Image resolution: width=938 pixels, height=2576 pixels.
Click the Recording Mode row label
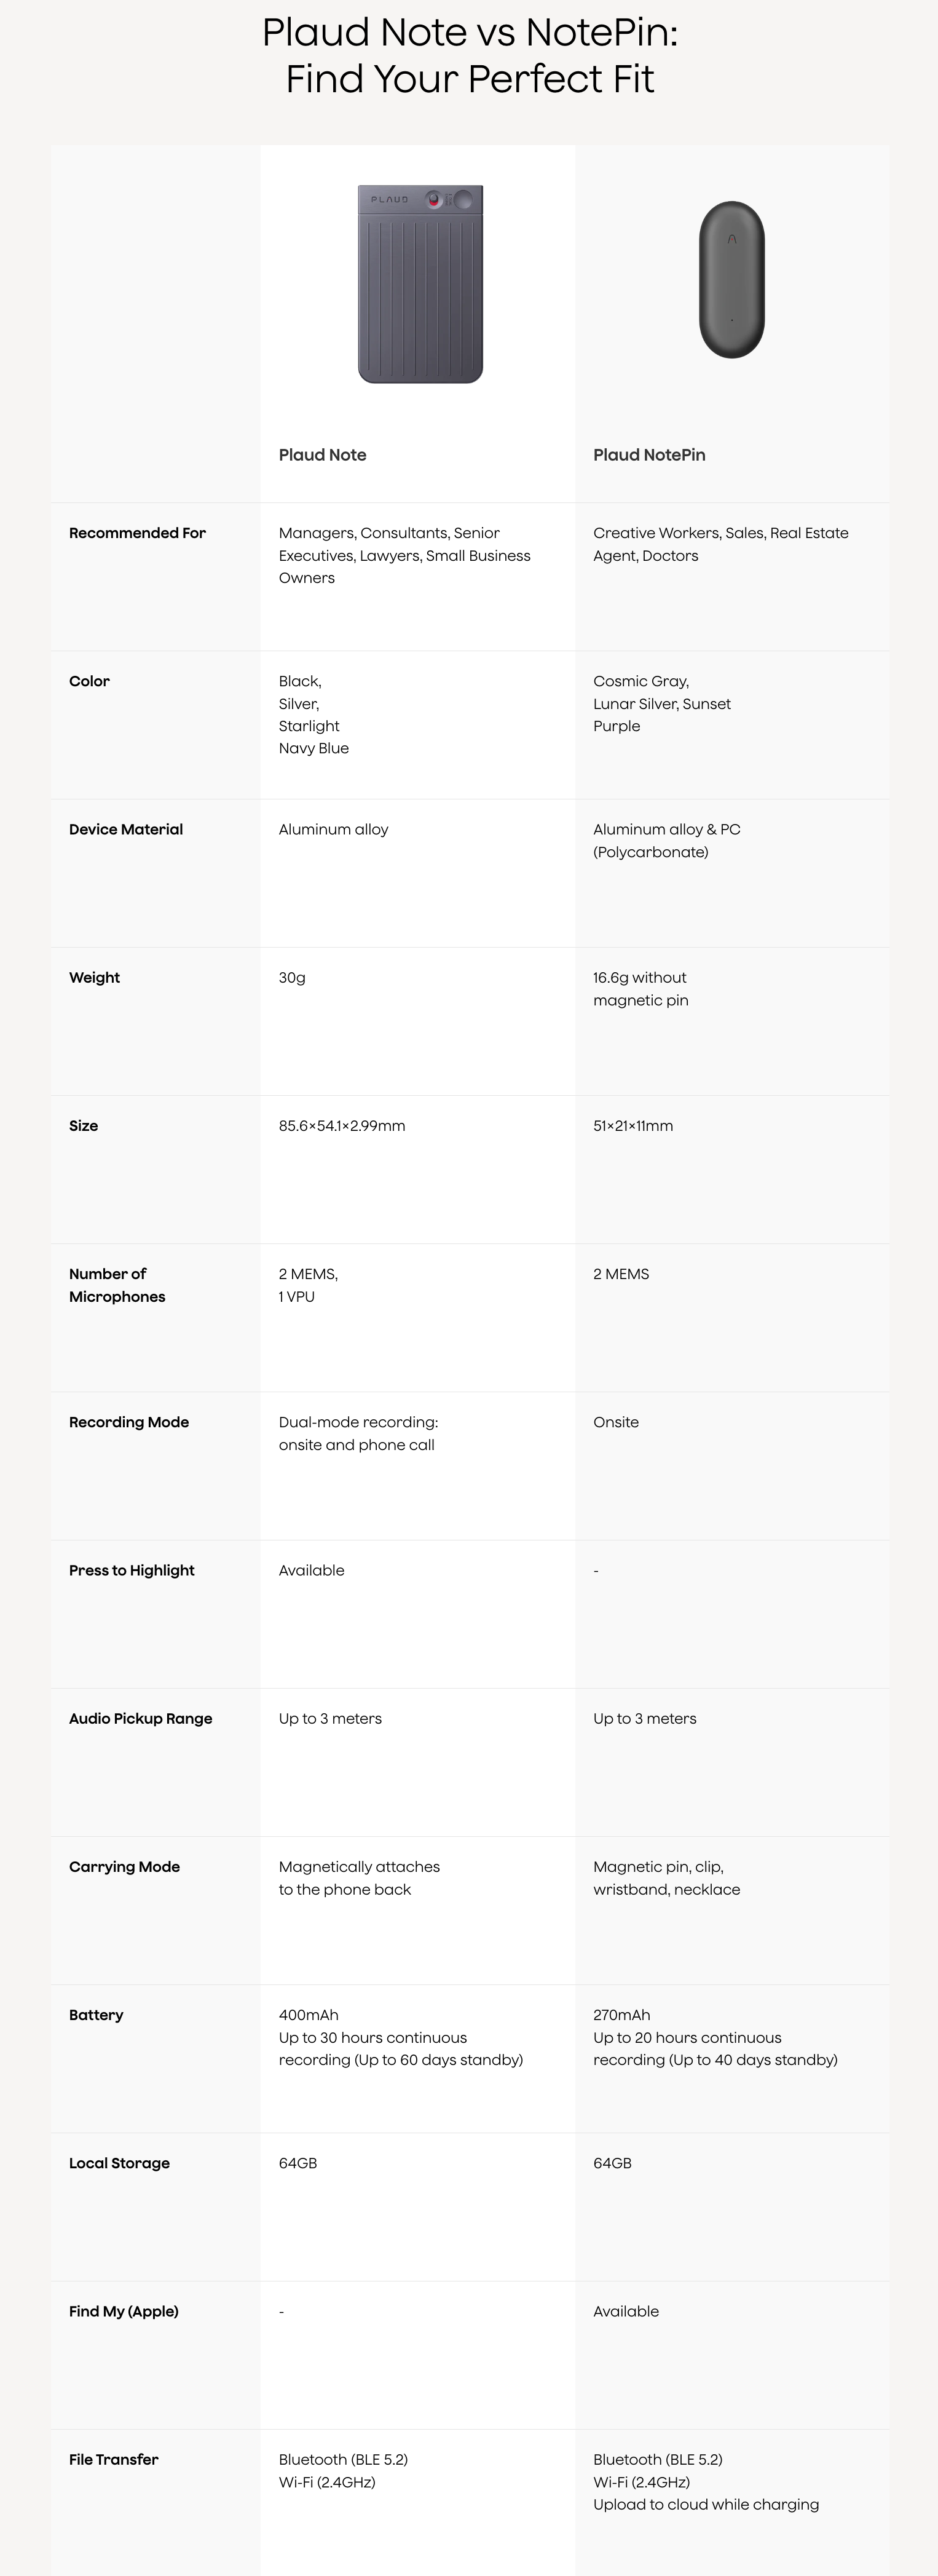(x=129, y=1422)
